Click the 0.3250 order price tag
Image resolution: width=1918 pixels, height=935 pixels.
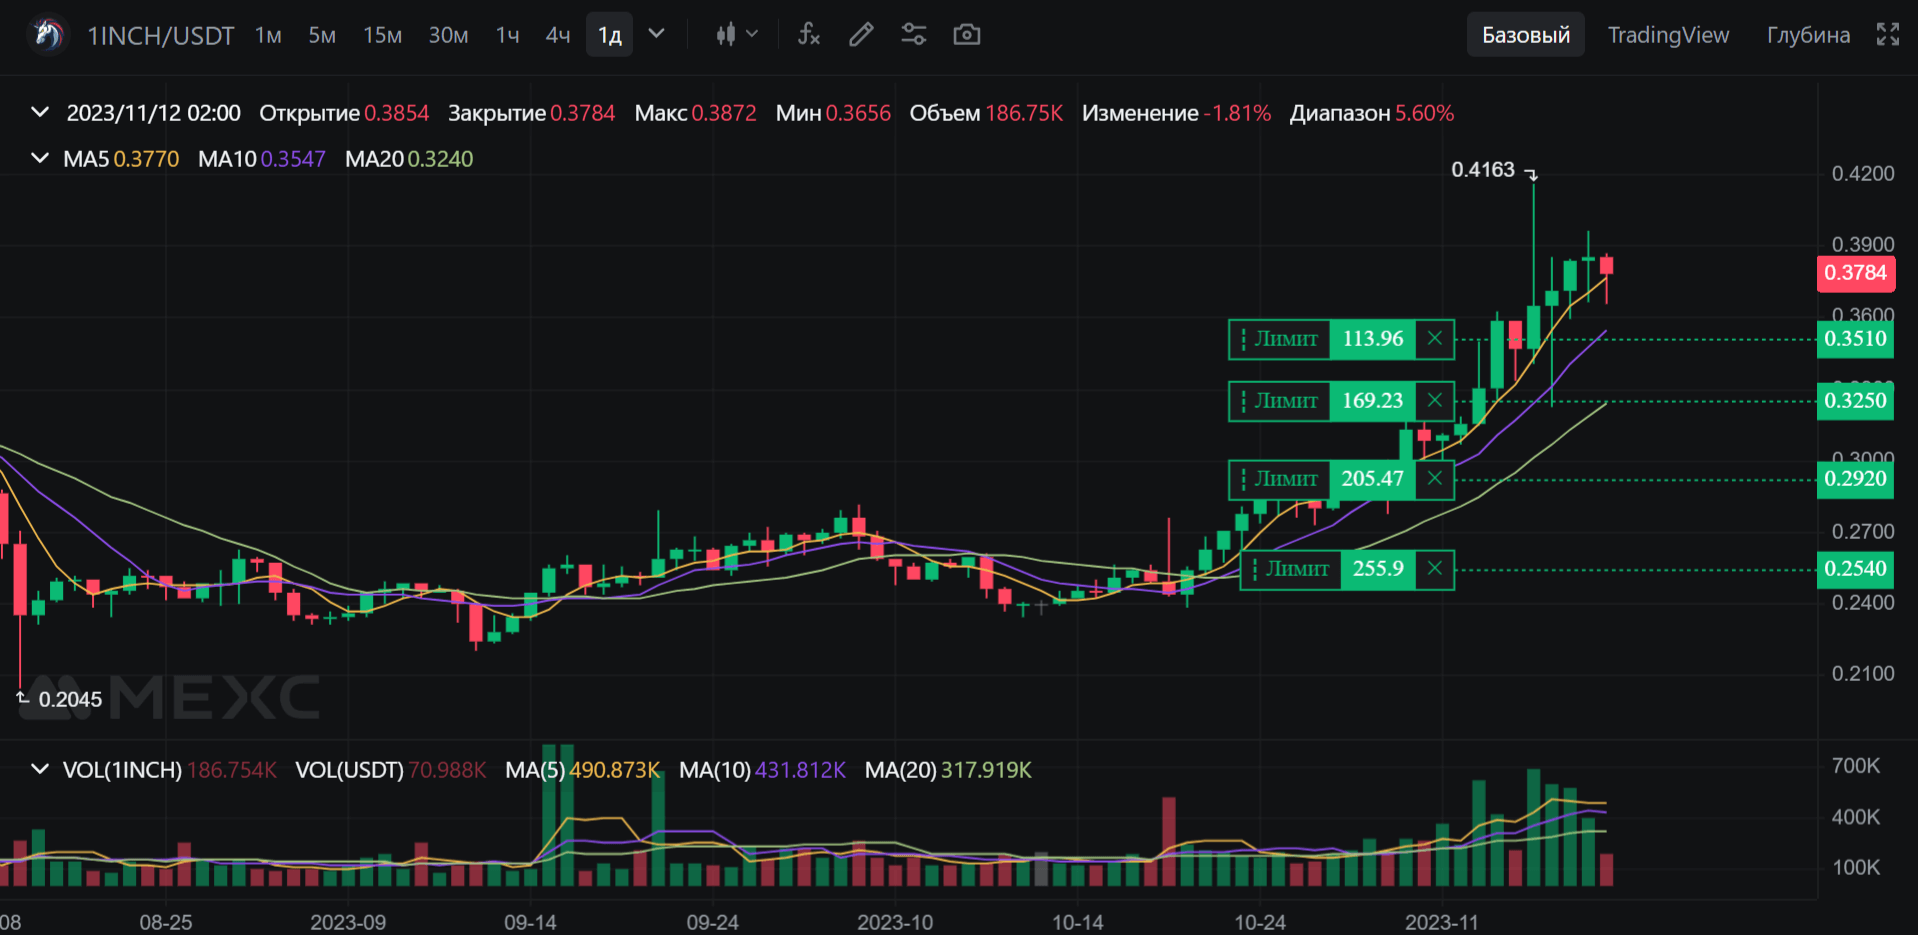coord(1856,401)
